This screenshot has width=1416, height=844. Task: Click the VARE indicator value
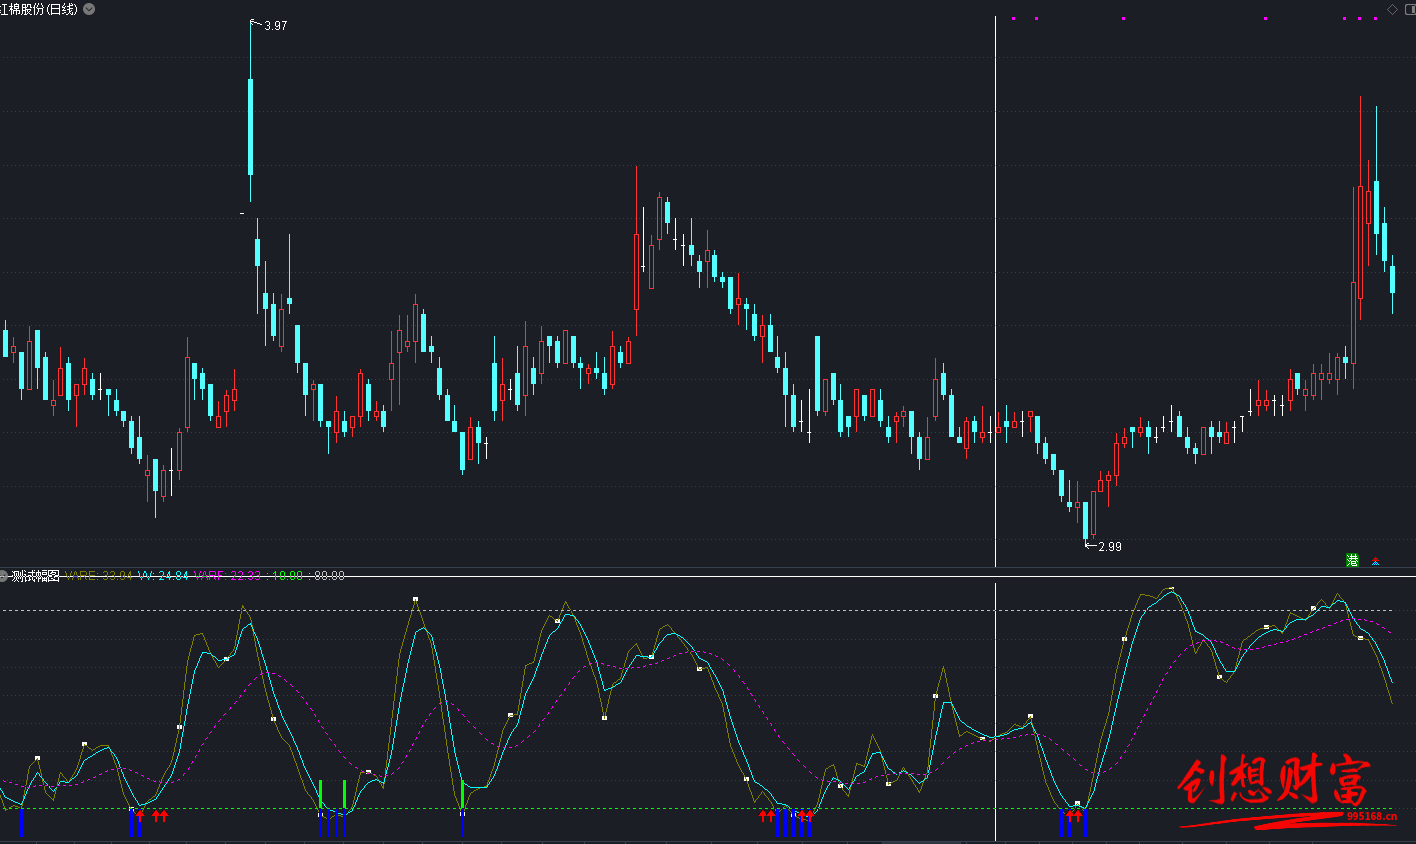[x=98, y=576]
